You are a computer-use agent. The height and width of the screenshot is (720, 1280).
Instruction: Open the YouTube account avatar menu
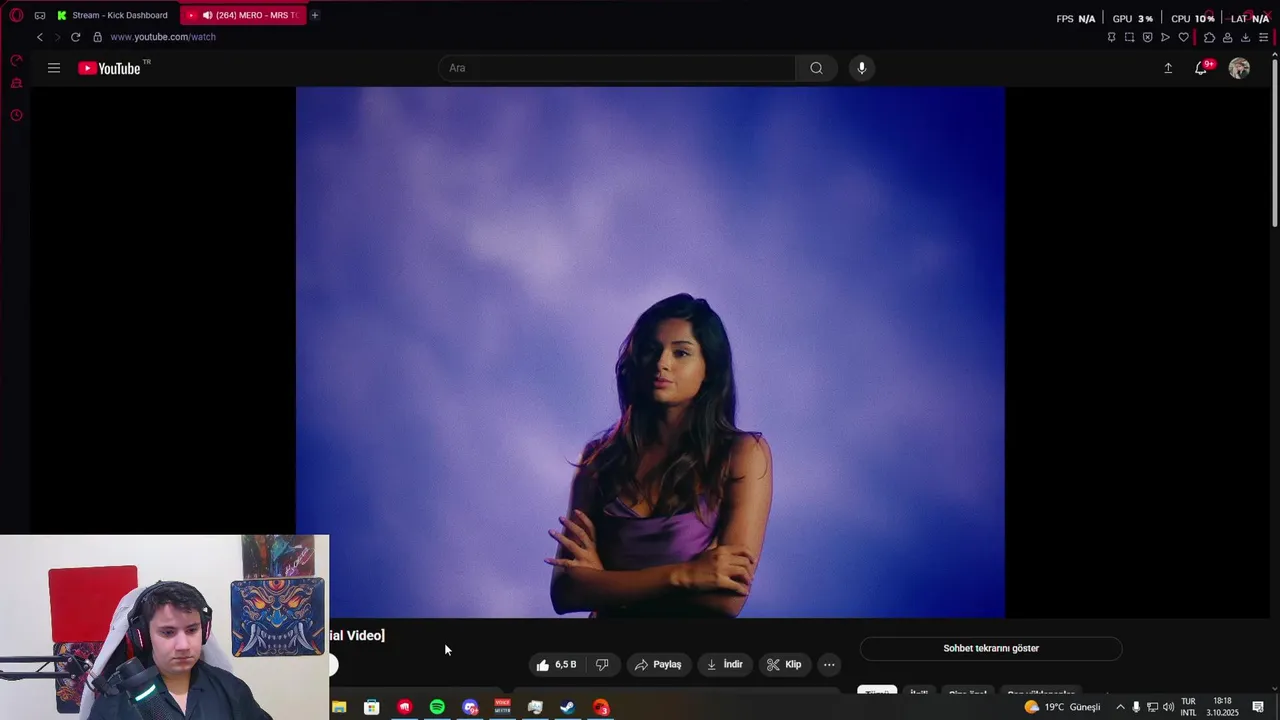[x=1239, y=68]
